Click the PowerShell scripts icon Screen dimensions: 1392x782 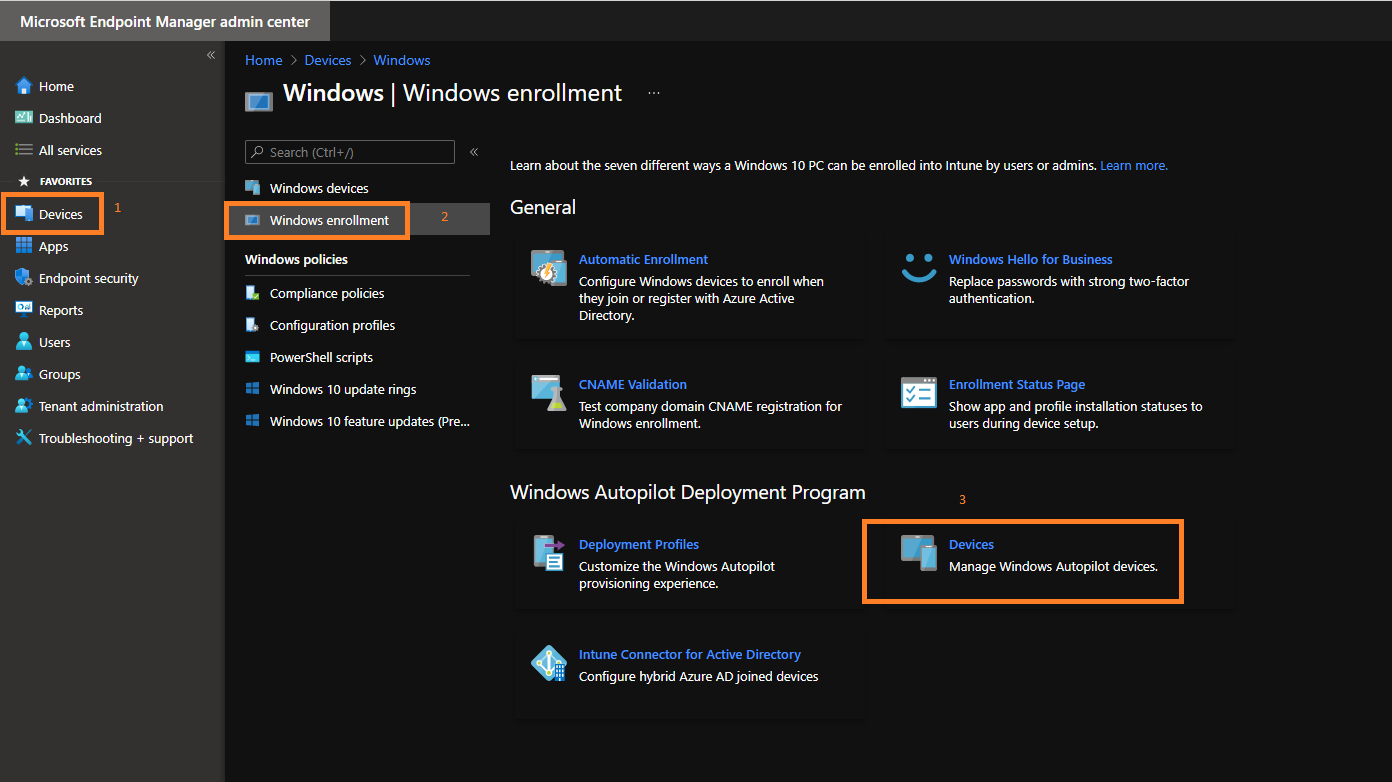tap(253, 357)
